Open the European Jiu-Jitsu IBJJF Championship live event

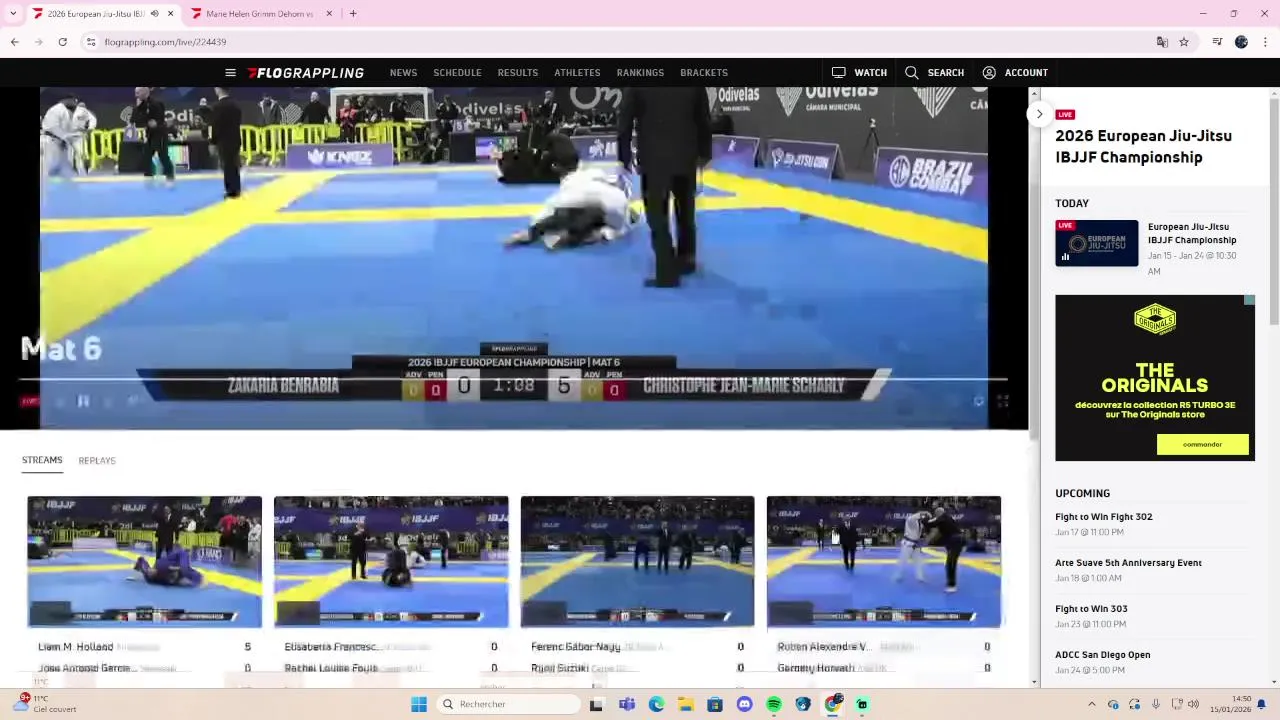click(1192, 233)
